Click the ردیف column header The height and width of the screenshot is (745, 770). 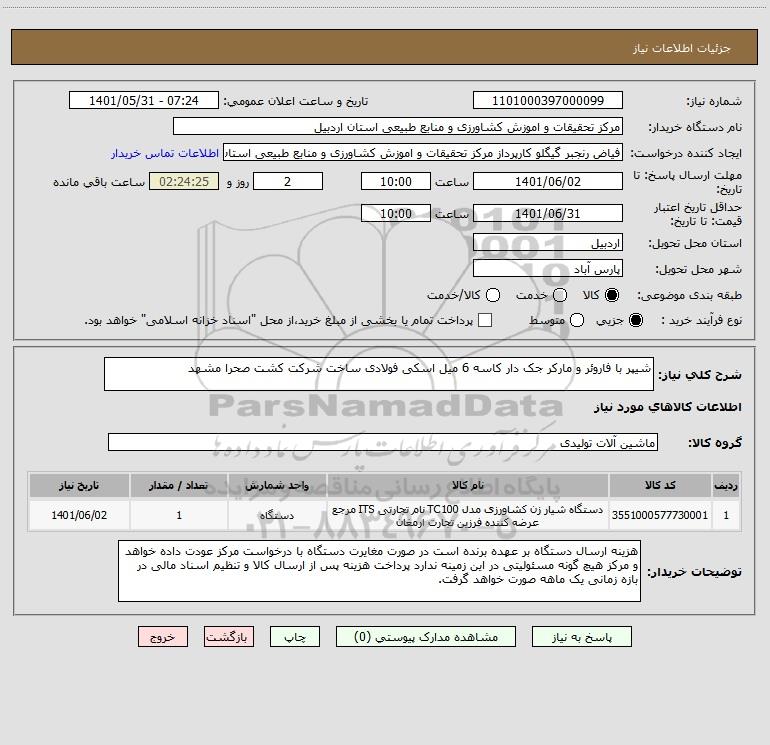click(726, 486)
